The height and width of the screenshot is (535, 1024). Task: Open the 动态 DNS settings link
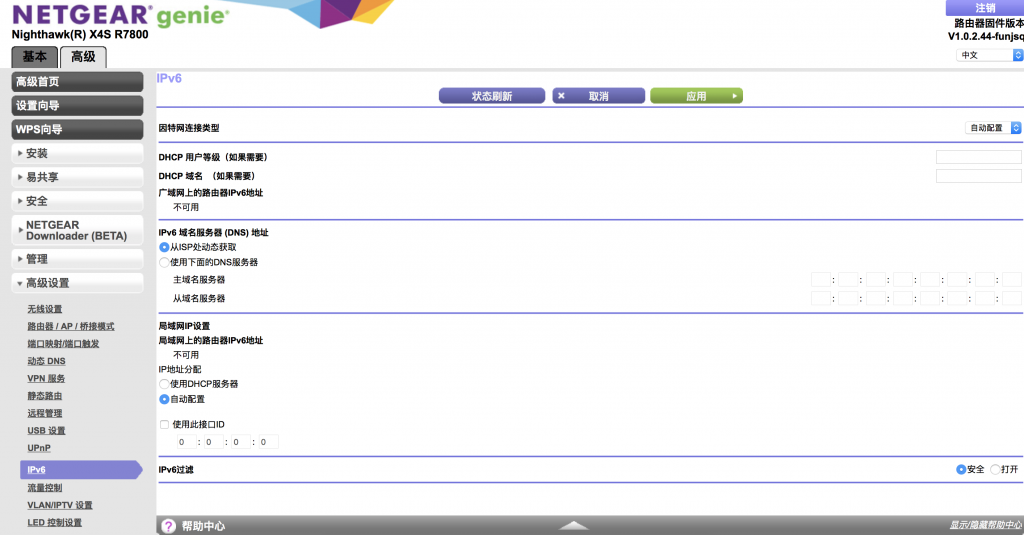46,361
